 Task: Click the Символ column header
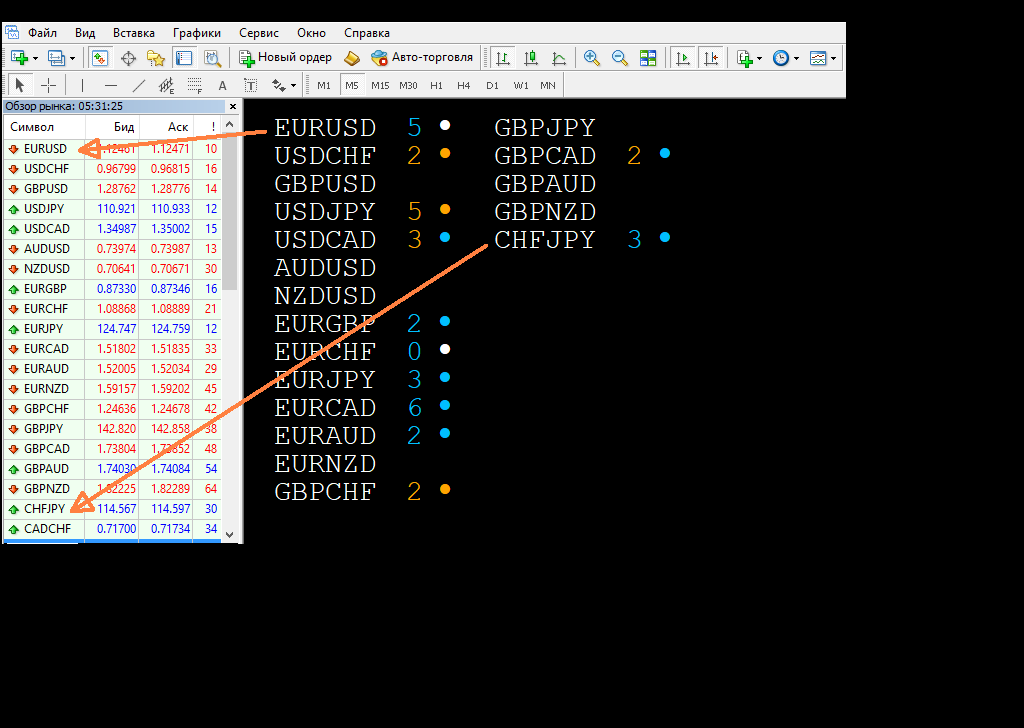click(44, 127)
